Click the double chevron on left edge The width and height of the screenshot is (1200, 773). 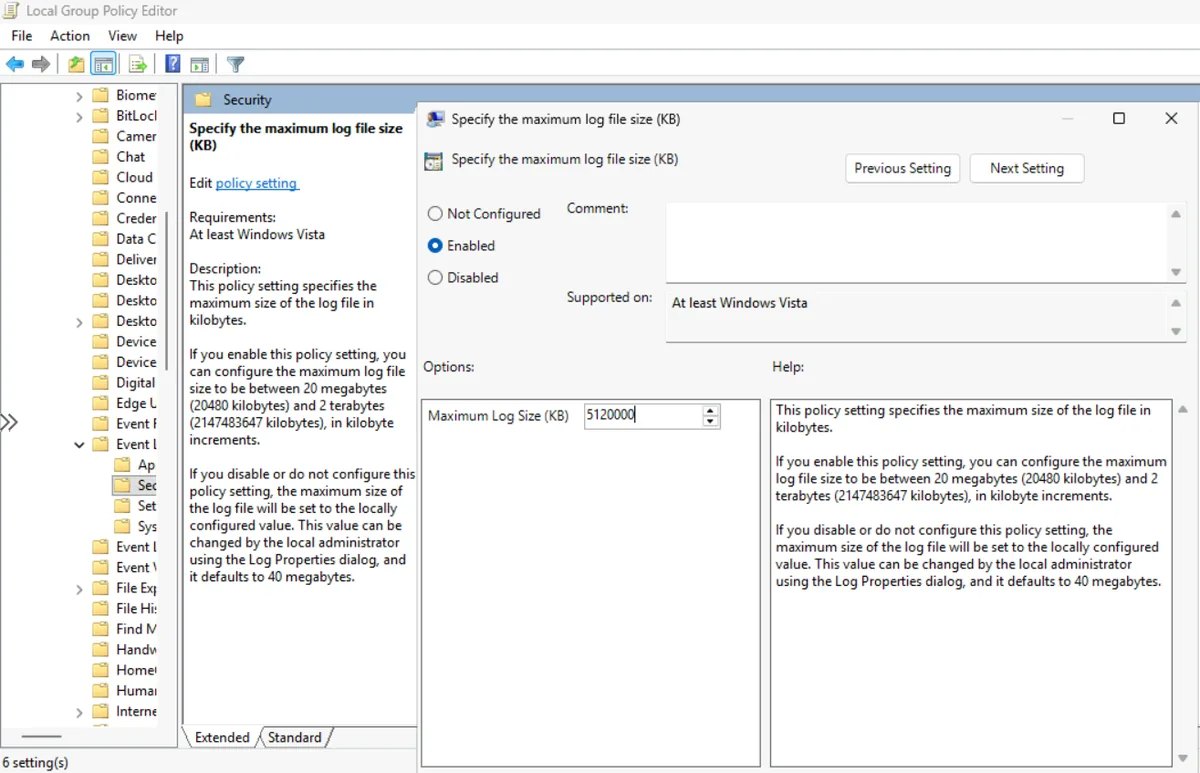tap(9, 422)
